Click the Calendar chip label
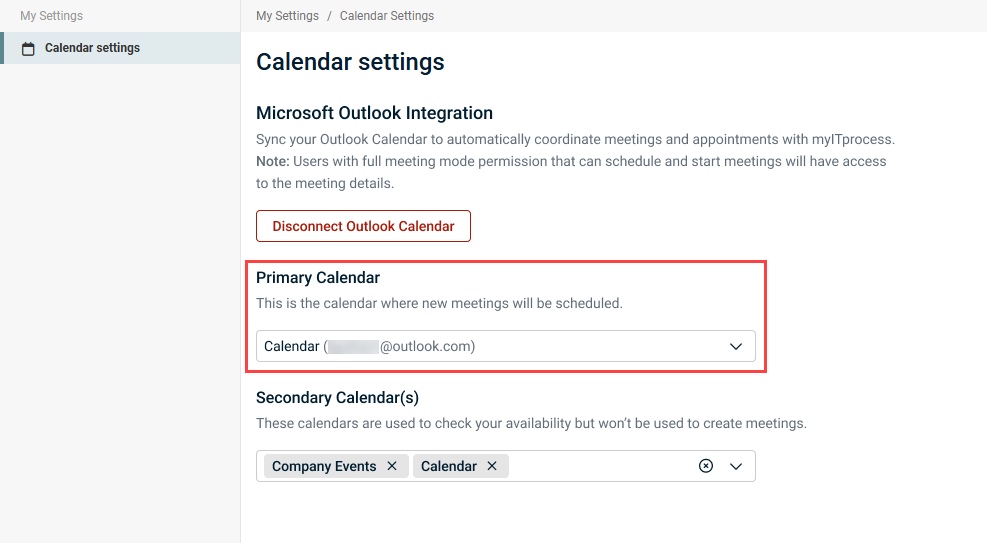987x543 pixels. point(448,466)
